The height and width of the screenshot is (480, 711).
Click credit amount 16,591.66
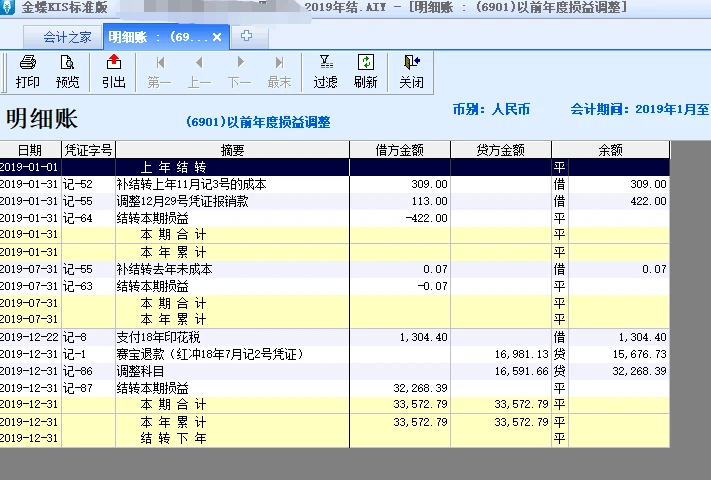click(521, 371)
